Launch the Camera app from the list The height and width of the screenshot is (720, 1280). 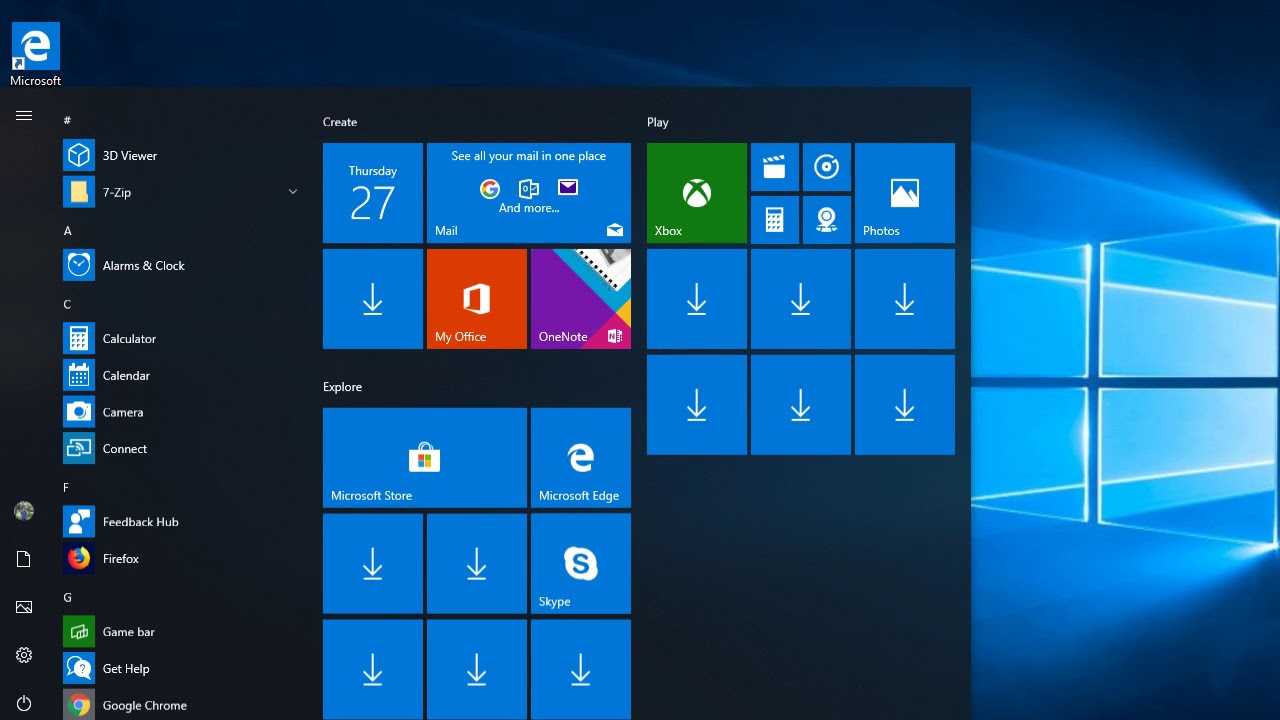pos(185,412)
